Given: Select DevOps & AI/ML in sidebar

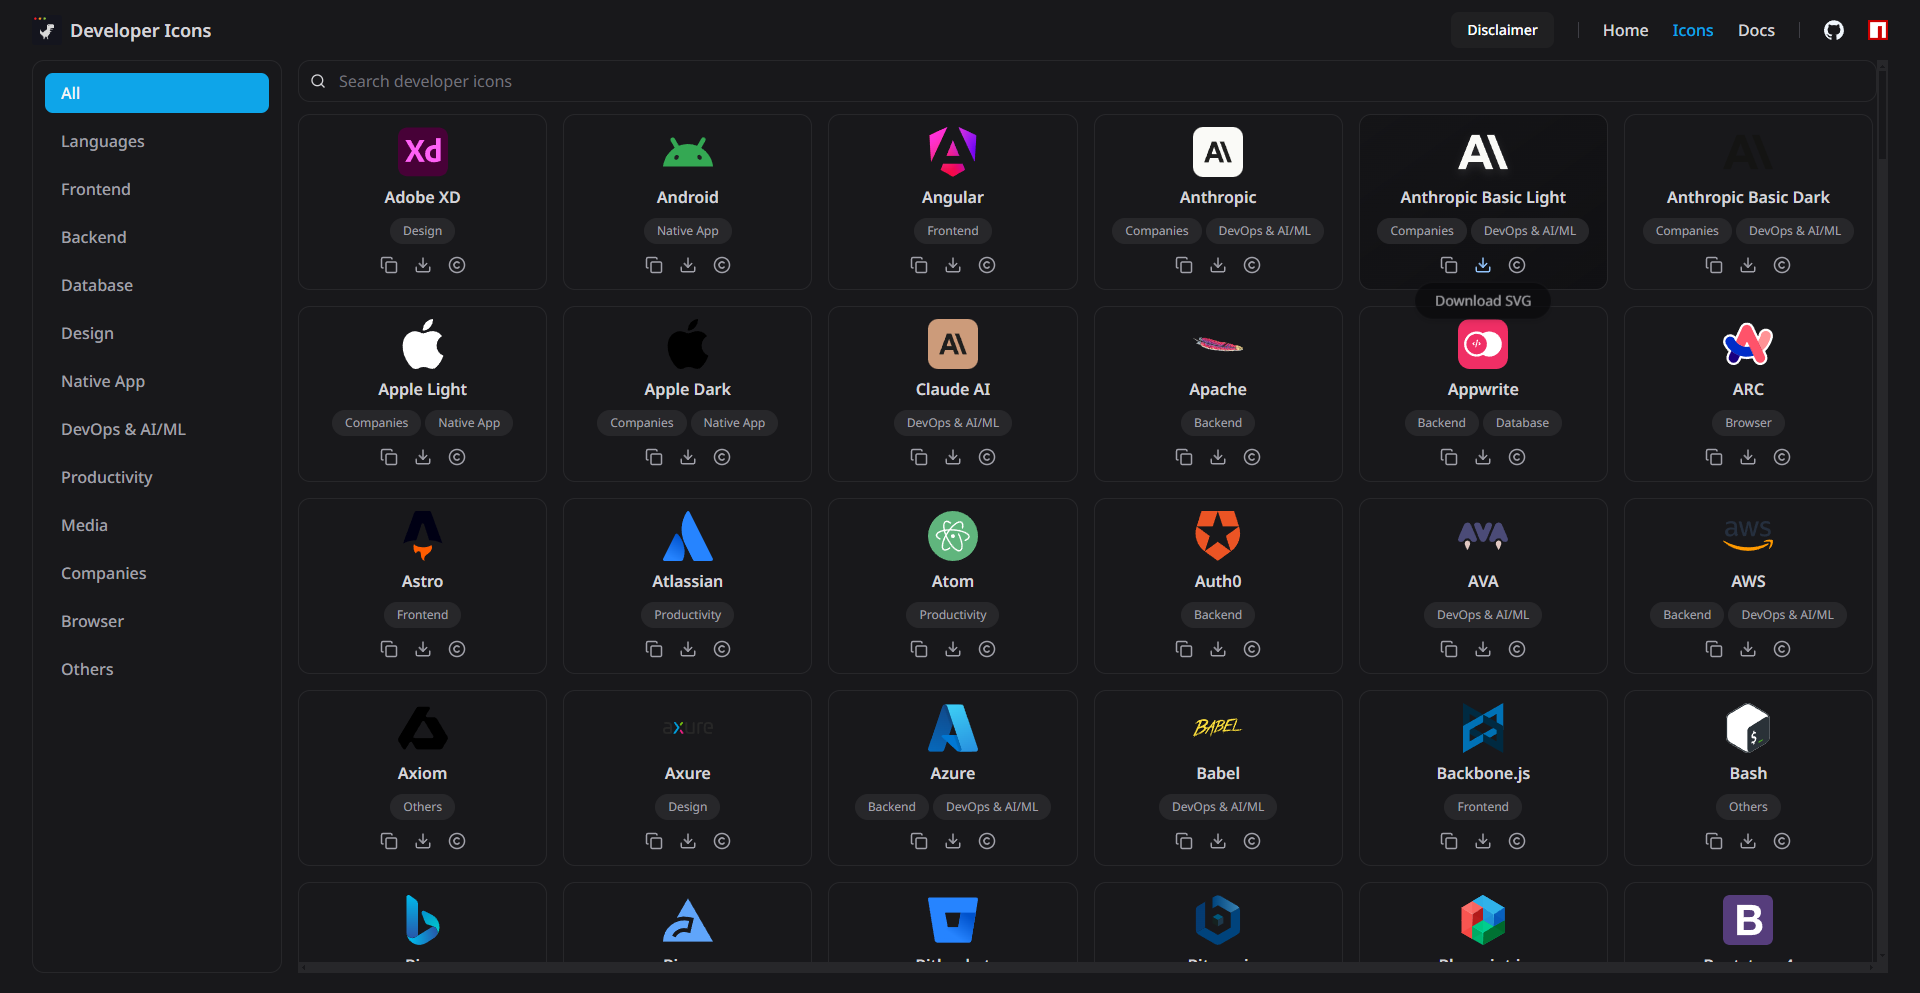Looking at the screenshot, I should (x=157, y=429).
